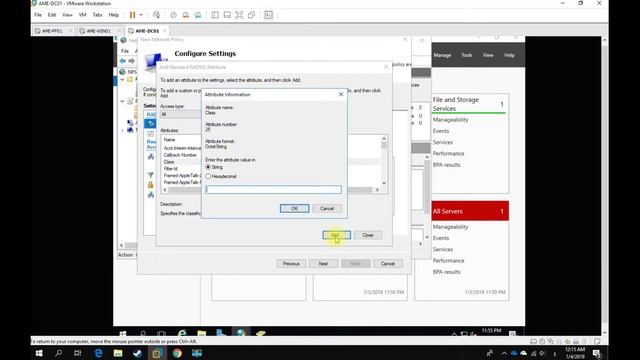Screen dimensions: 640x360
Task: Open the Server Manager Tools menu
Action: [467, 55]
